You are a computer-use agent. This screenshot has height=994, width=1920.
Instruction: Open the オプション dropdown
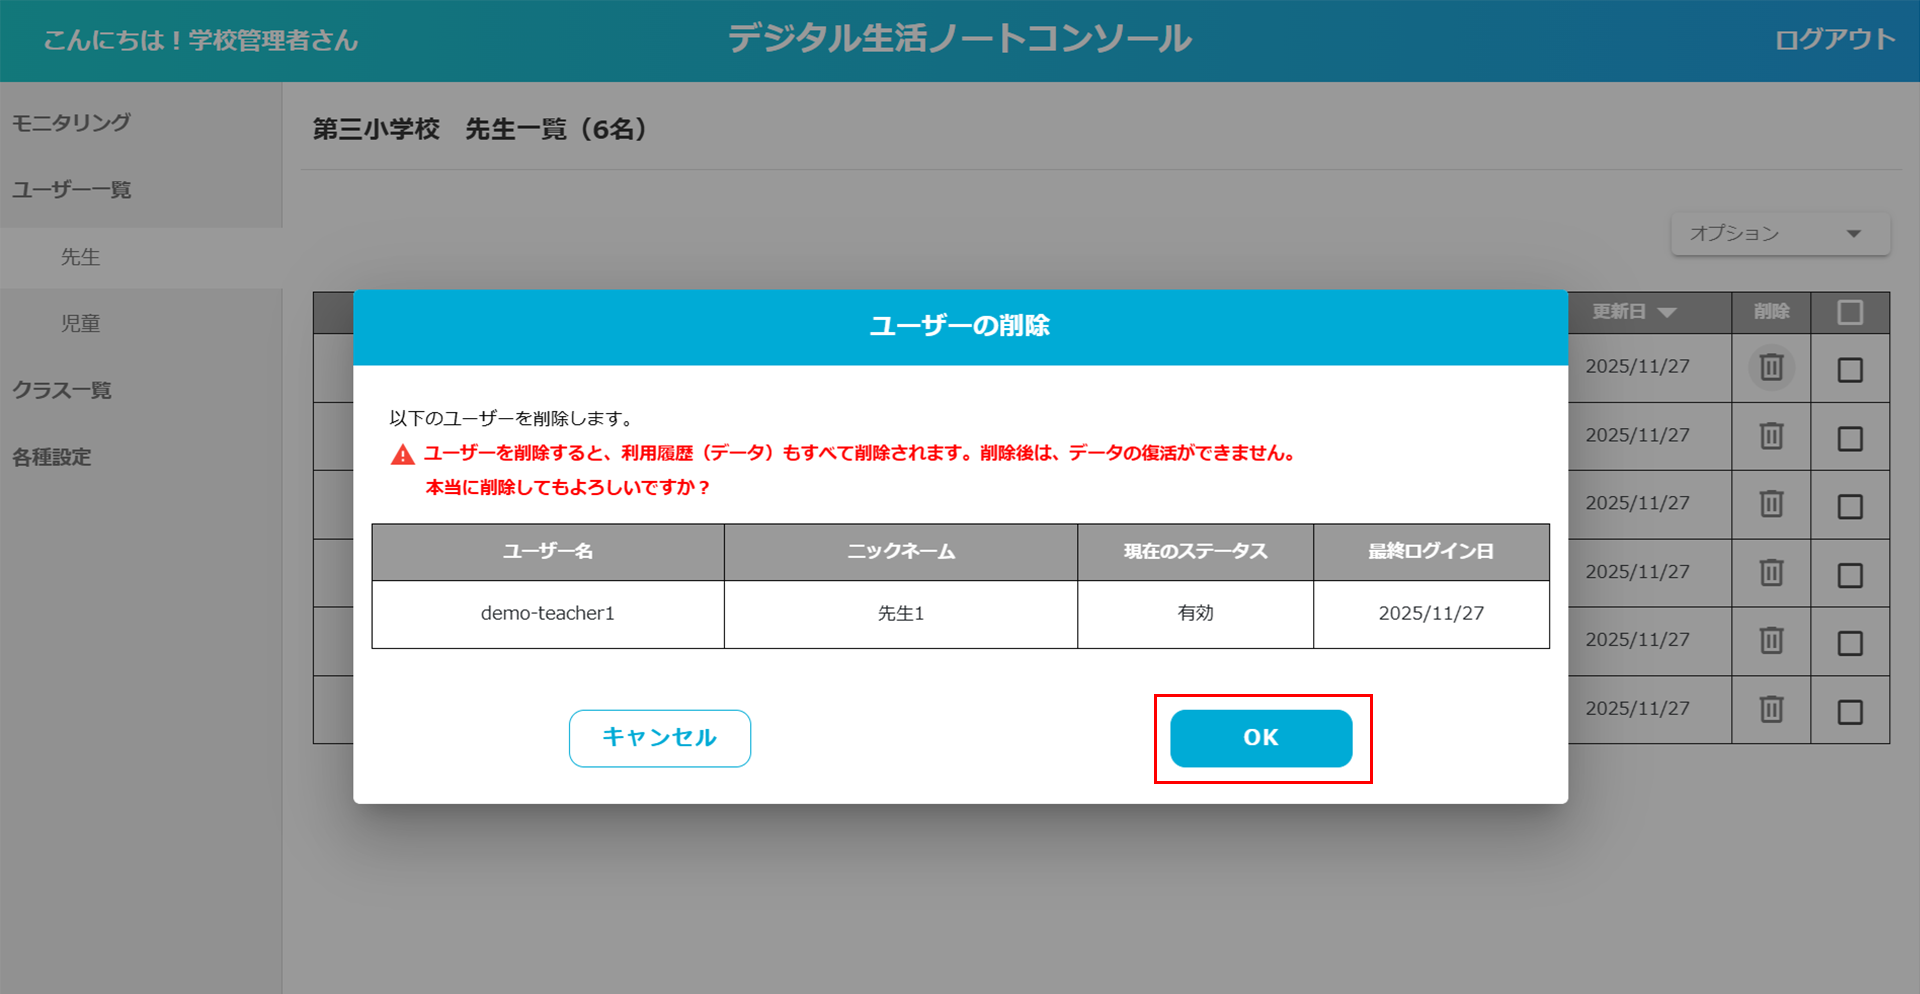coord(1780,234)
